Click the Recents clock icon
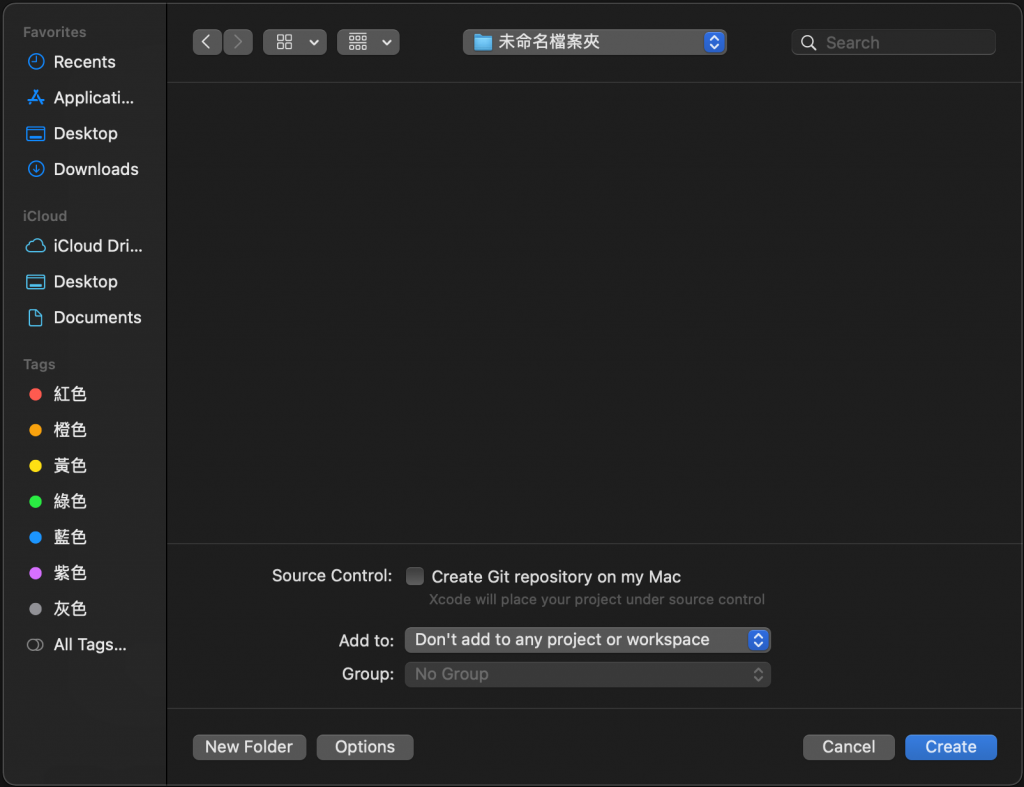The width and height of the screenshot is (1024, 787). point(36,62)
